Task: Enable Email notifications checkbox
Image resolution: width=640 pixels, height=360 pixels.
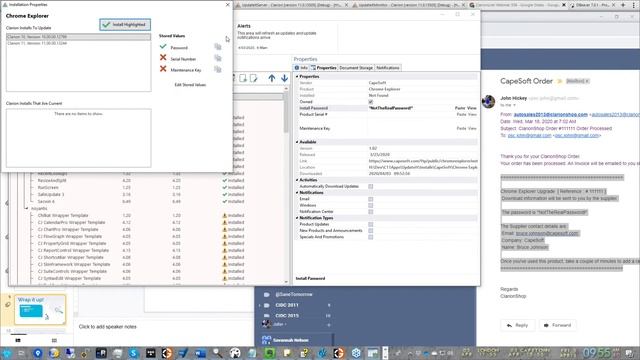Action: tap(371, 199)
